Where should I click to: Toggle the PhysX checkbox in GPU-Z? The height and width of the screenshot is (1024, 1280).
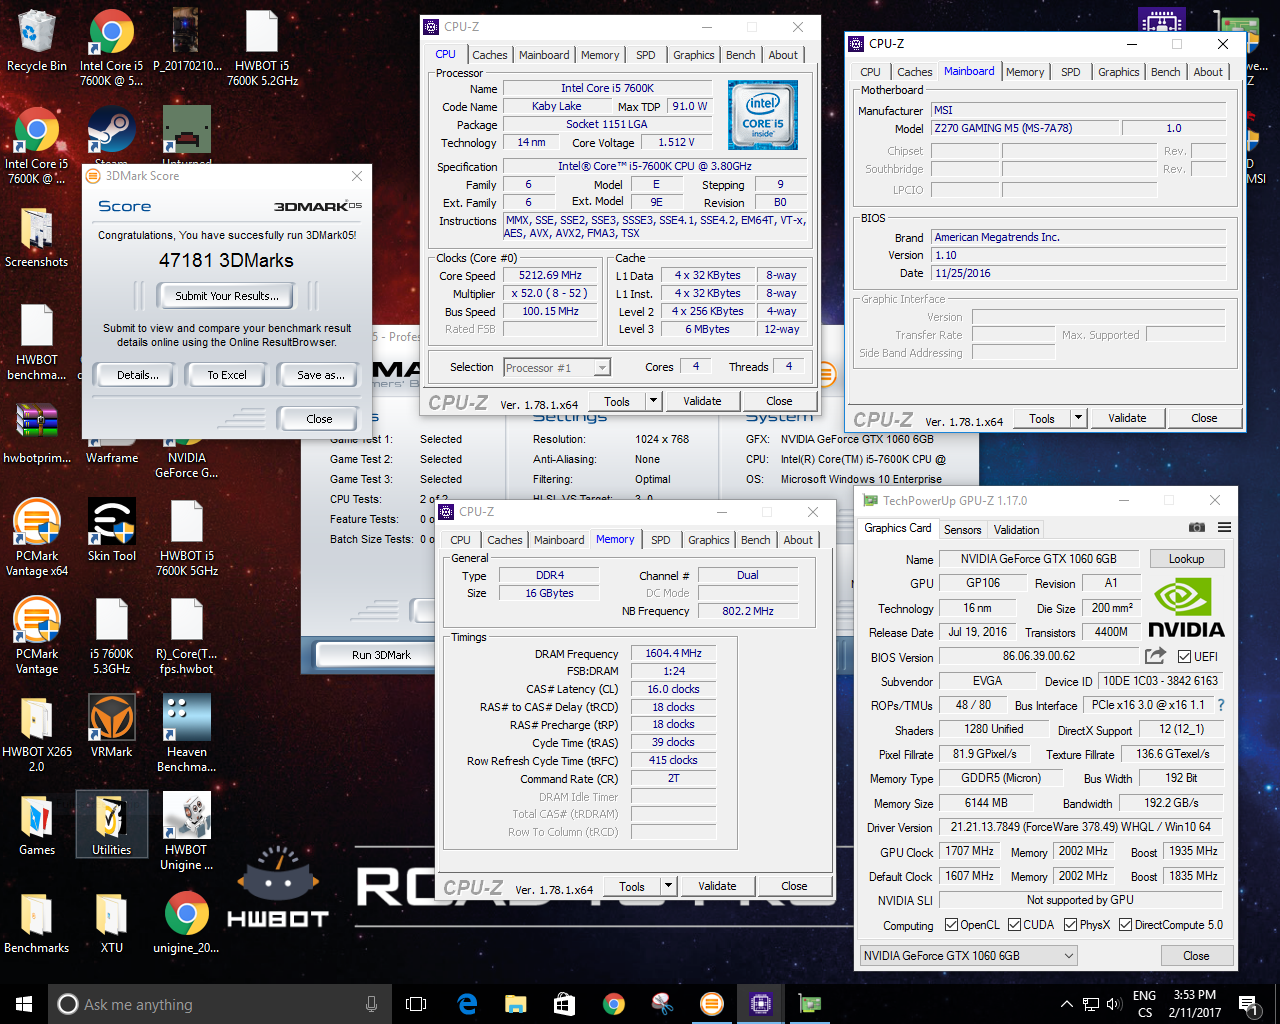point(1070,925)
